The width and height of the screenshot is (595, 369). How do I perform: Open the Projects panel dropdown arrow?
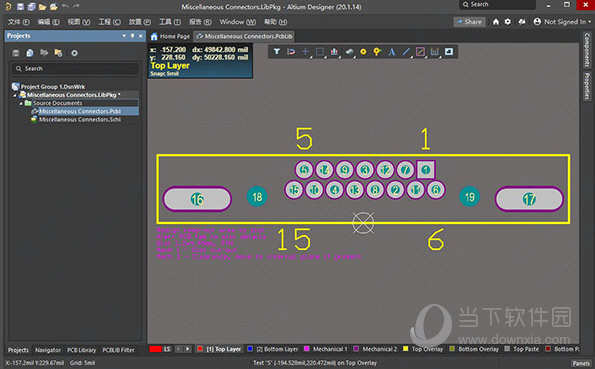click(x=124, y=36)
